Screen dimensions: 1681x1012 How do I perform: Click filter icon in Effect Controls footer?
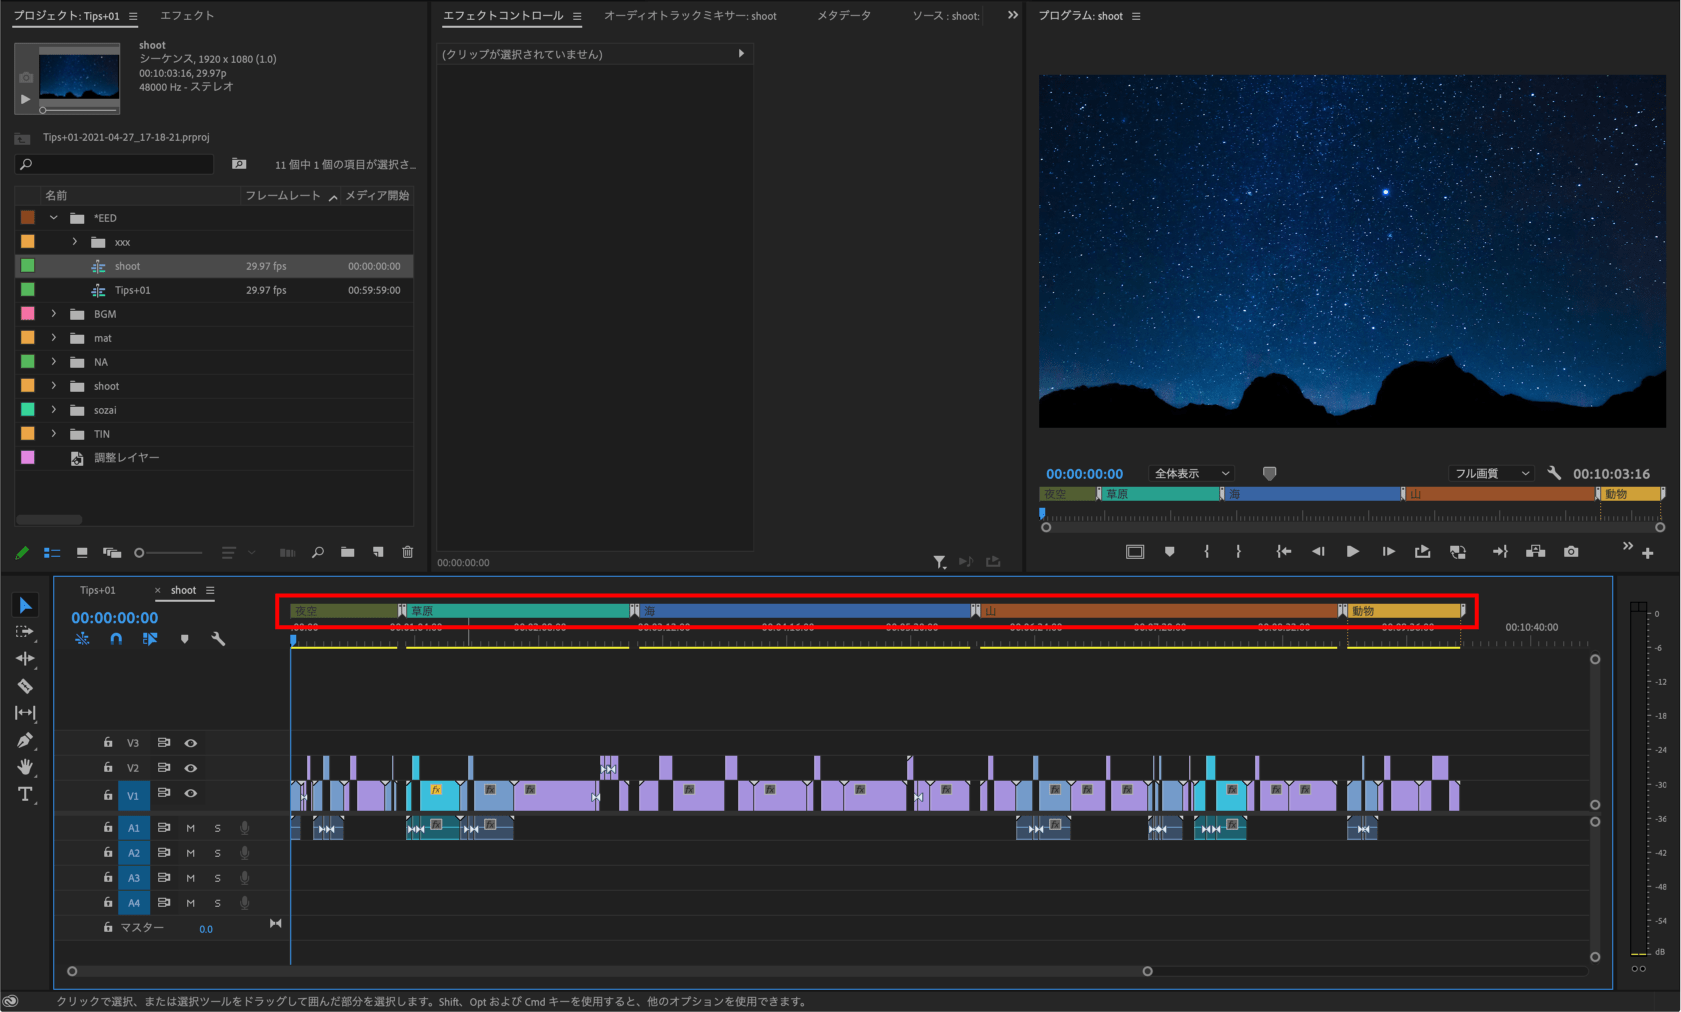[940, 562]
